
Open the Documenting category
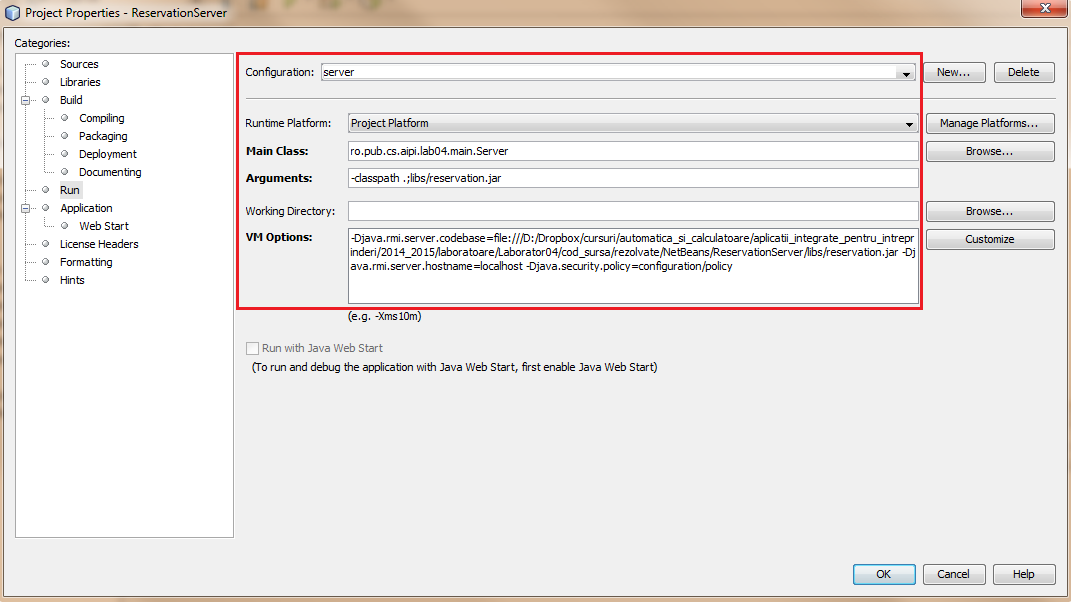tap(110, 172)
